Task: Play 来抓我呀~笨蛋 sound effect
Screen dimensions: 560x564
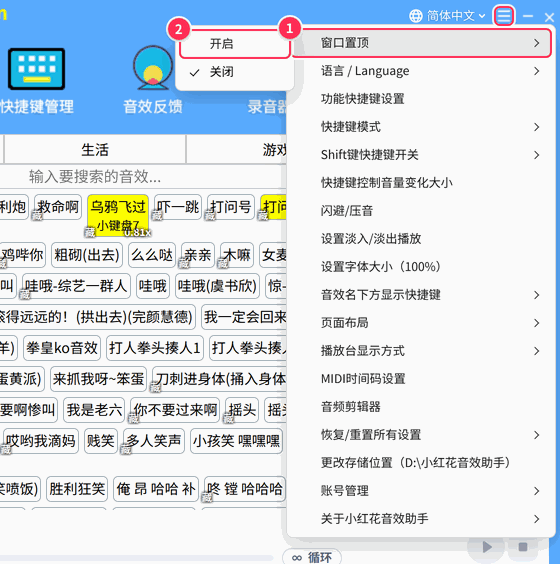Action: click(98, 379)
